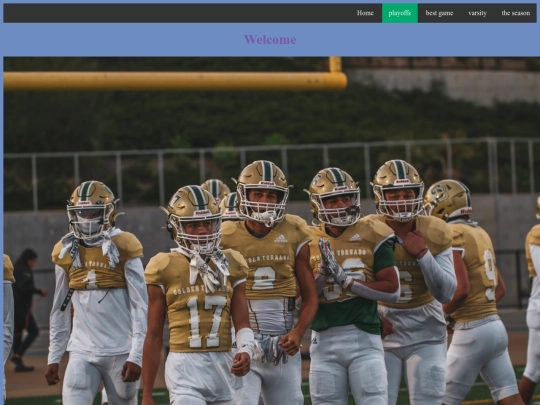The width and height of the screenshot is (540, 405).
Task: Select the highlighted playoffs menu item
Action: pos(400,13)
